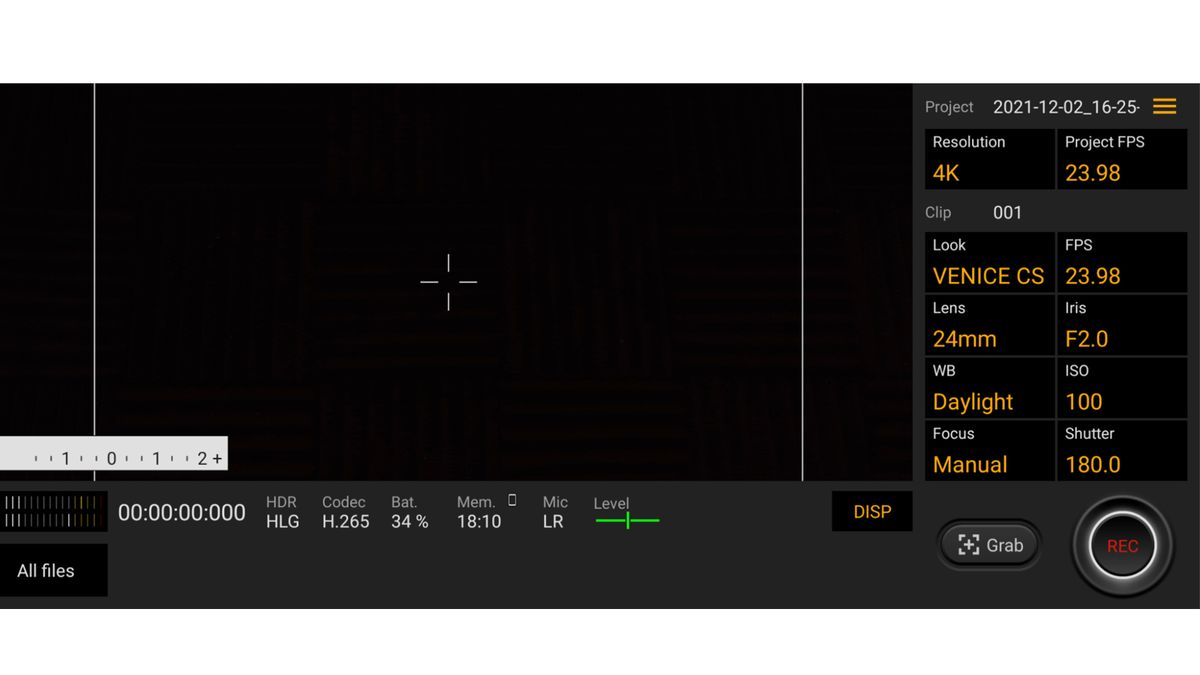This screenshot has width=1200, height=675.
Task: Toggle Focus Manual mode
Action: (x=990, y=451)
